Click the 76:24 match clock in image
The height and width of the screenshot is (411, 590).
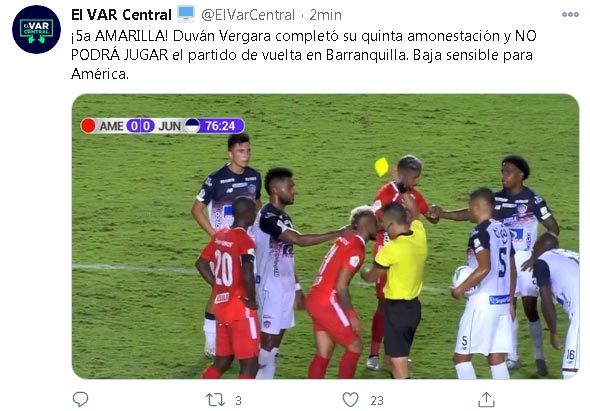(x=220, y=126)
